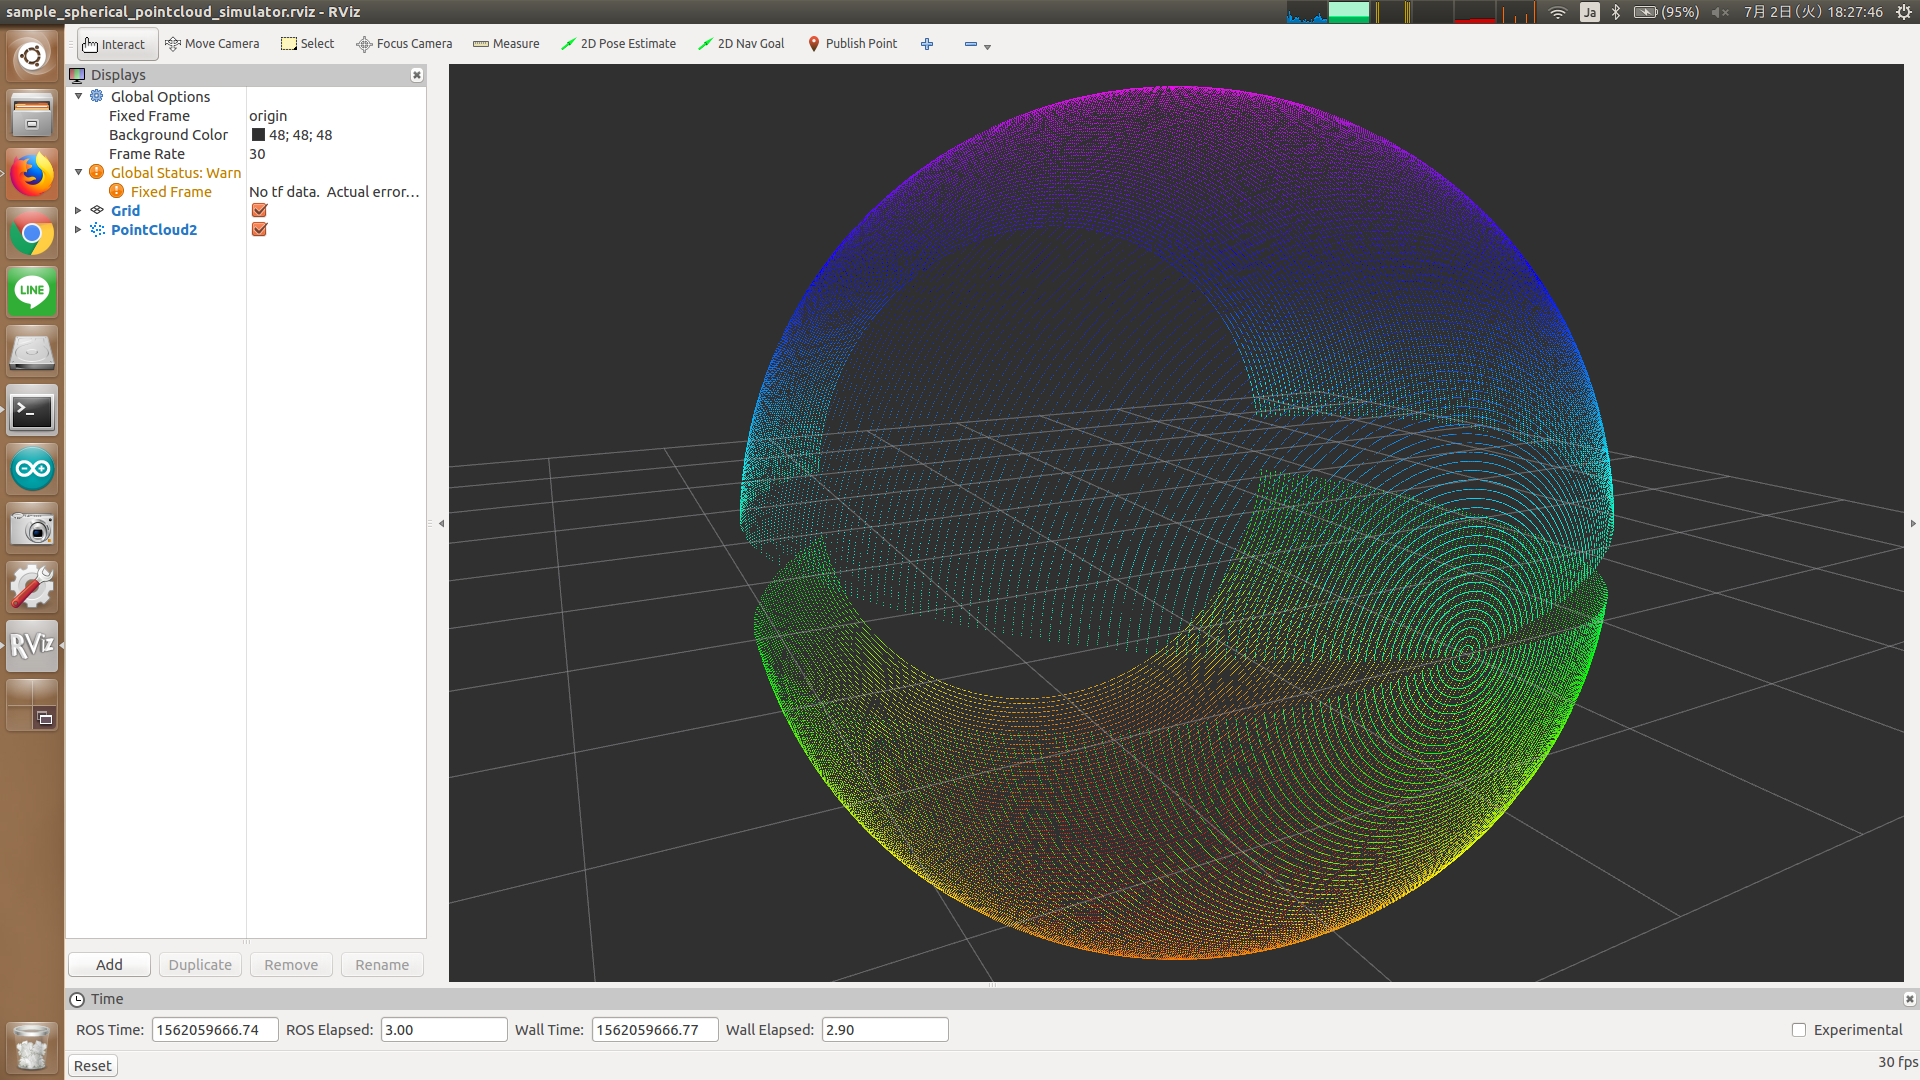Open the Bluetooth indicator menu
1920x1080 pixels.
[1616, 12]
